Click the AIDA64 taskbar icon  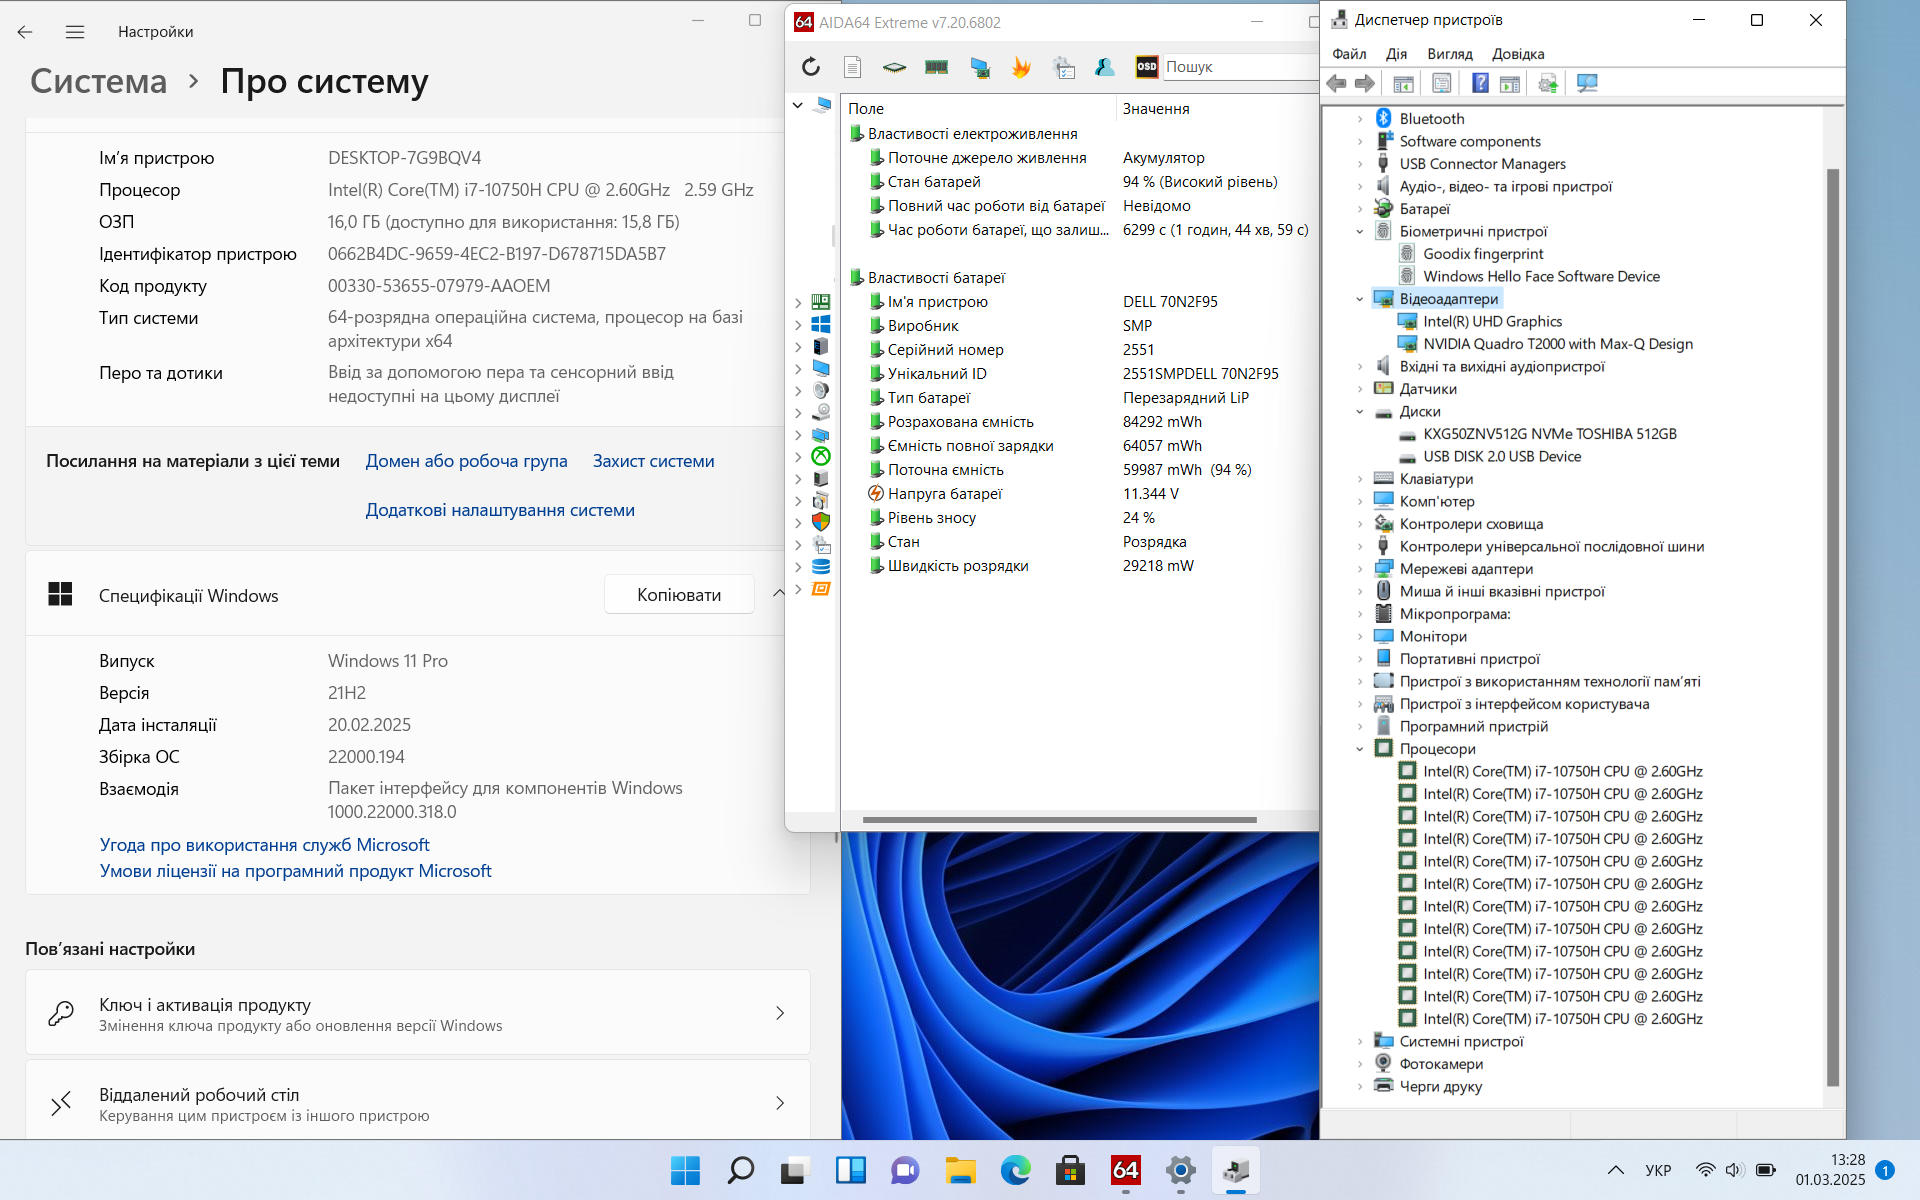tap(1125, 1170)
